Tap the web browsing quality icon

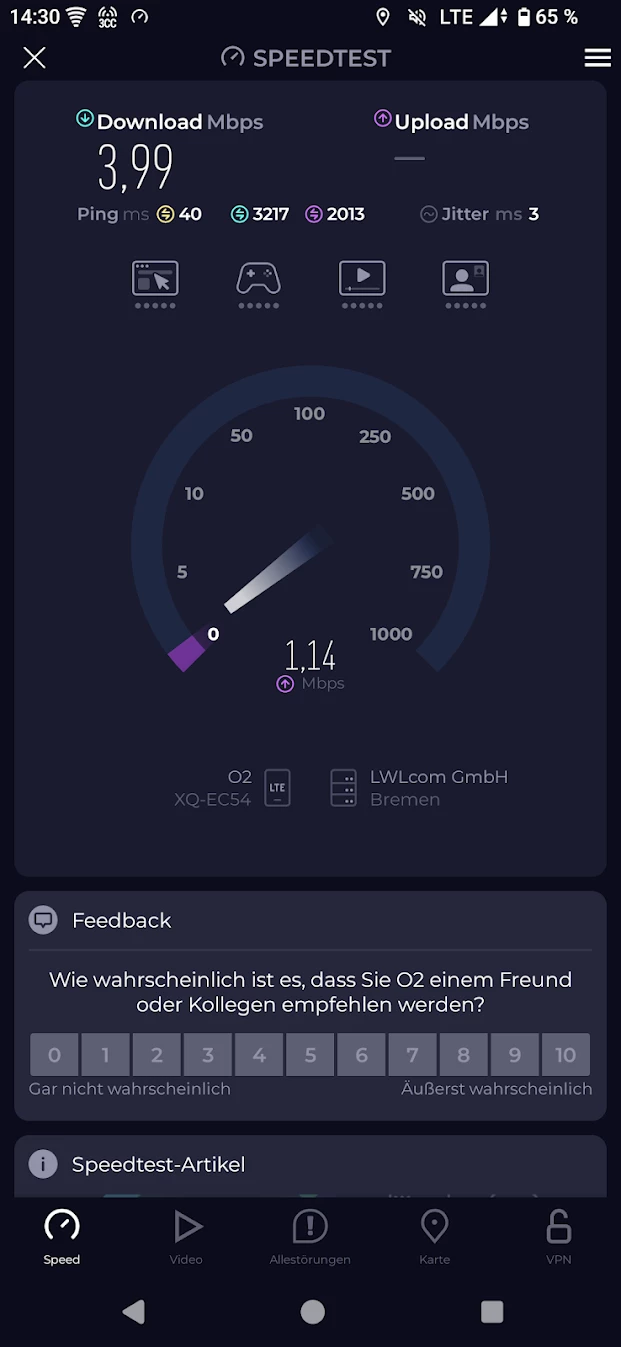[x=155, y=279]
